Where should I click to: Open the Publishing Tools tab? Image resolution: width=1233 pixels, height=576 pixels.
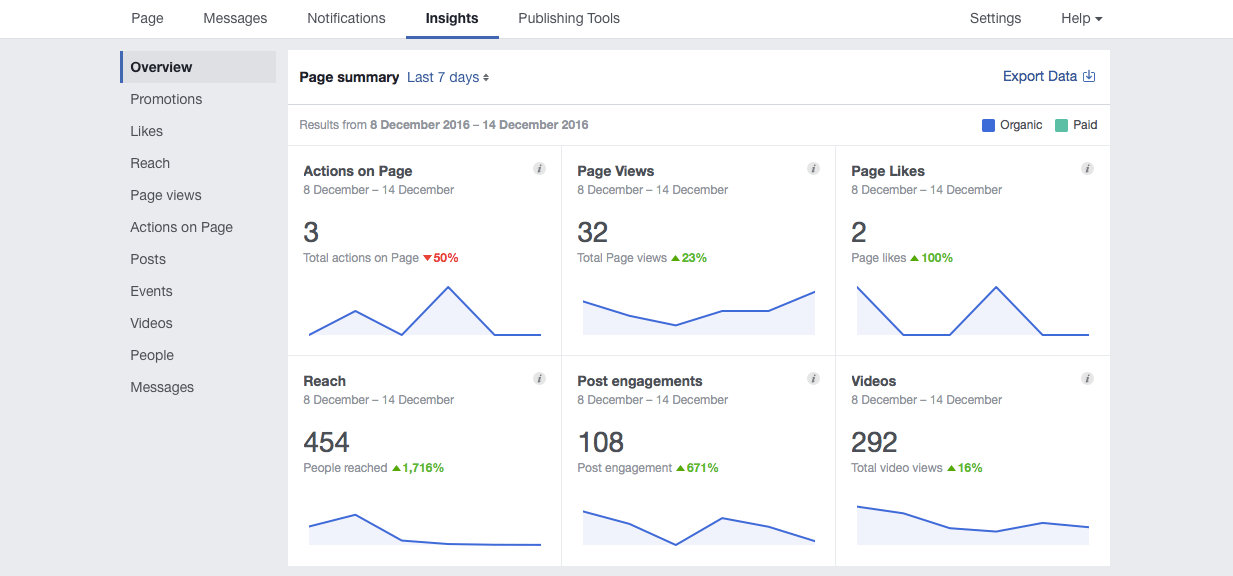point(569,18)
